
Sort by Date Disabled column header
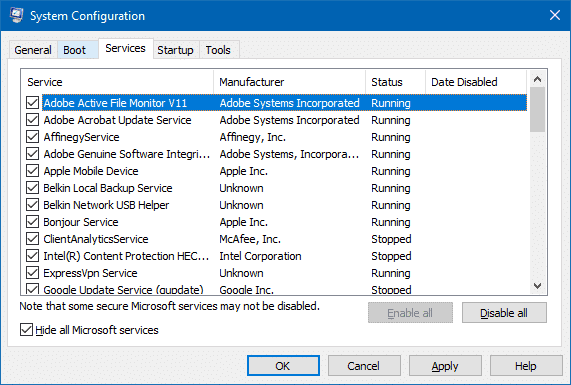click(x=476, y=82)
